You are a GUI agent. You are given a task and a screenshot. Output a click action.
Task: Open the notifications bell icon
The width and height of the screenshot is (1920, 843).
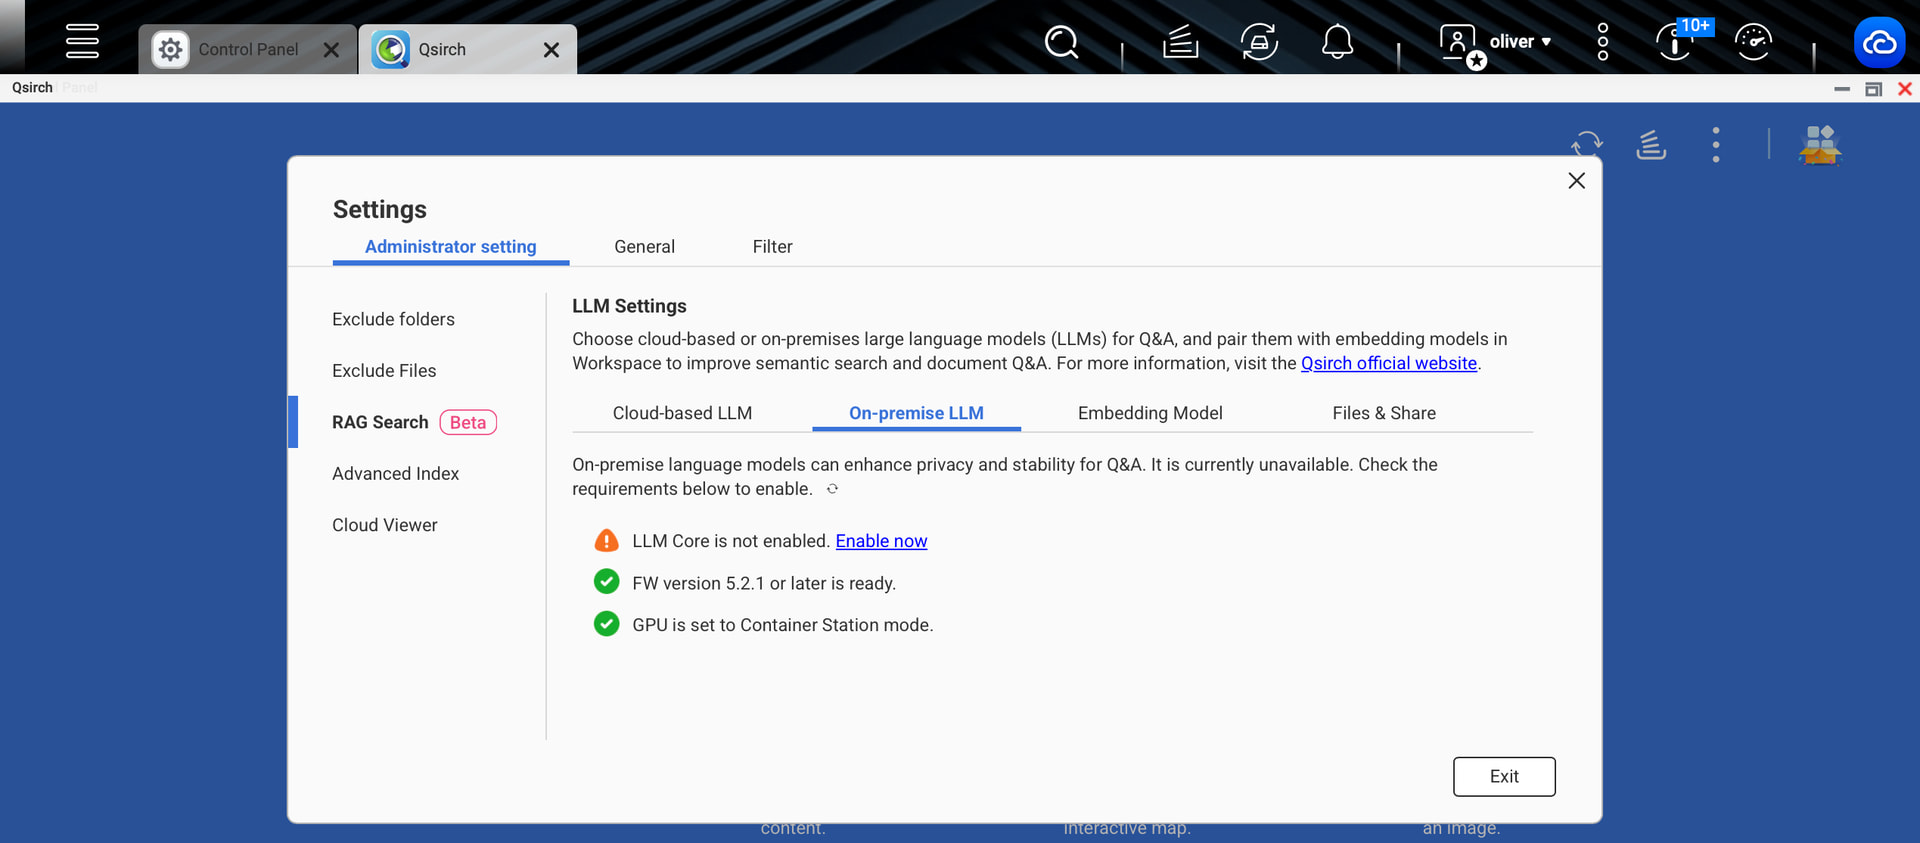click(x=1337, y=42)
